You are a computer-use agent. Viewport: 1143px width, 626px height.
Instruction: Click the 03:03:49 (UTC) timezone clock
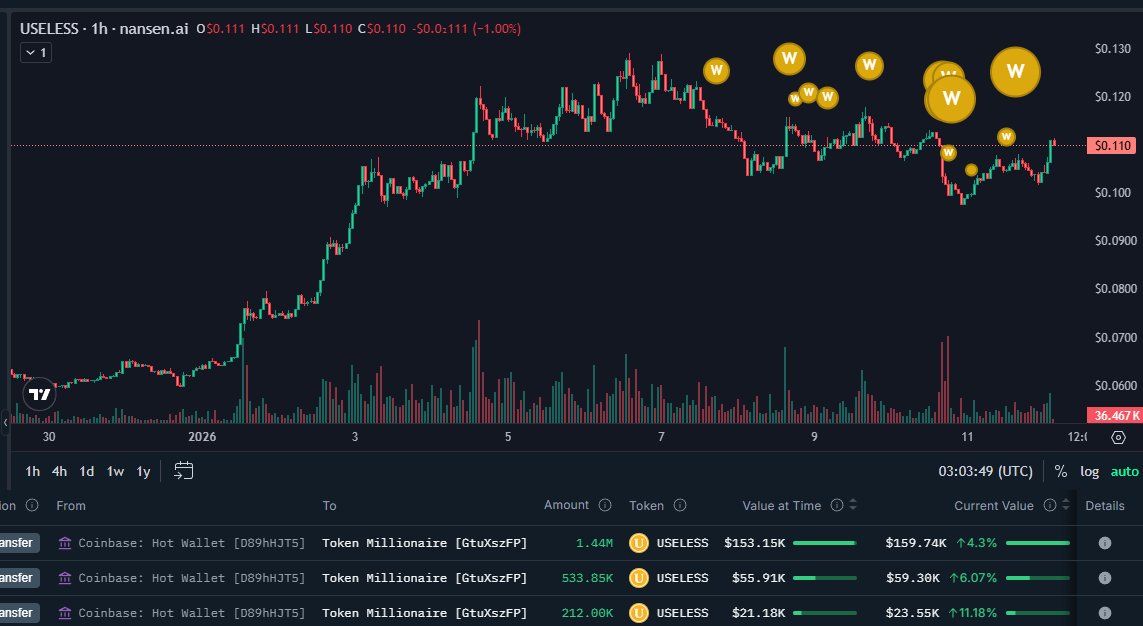point(985,471)
